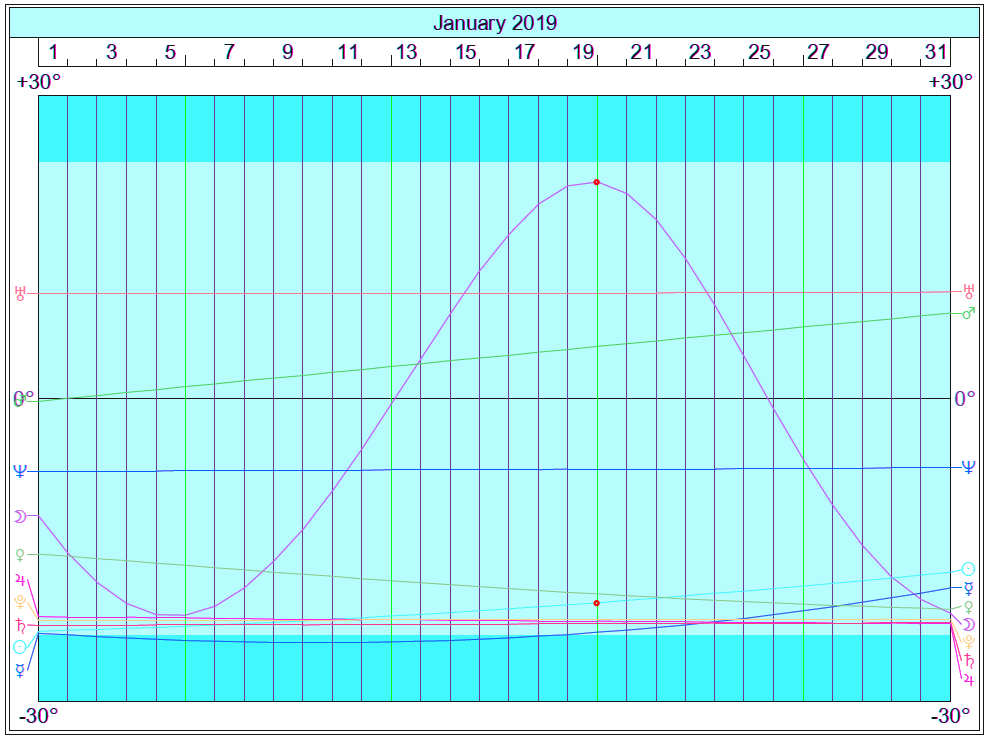Select day 29 in the date ruler
The image size is (989, 742).
click(877, 51)
